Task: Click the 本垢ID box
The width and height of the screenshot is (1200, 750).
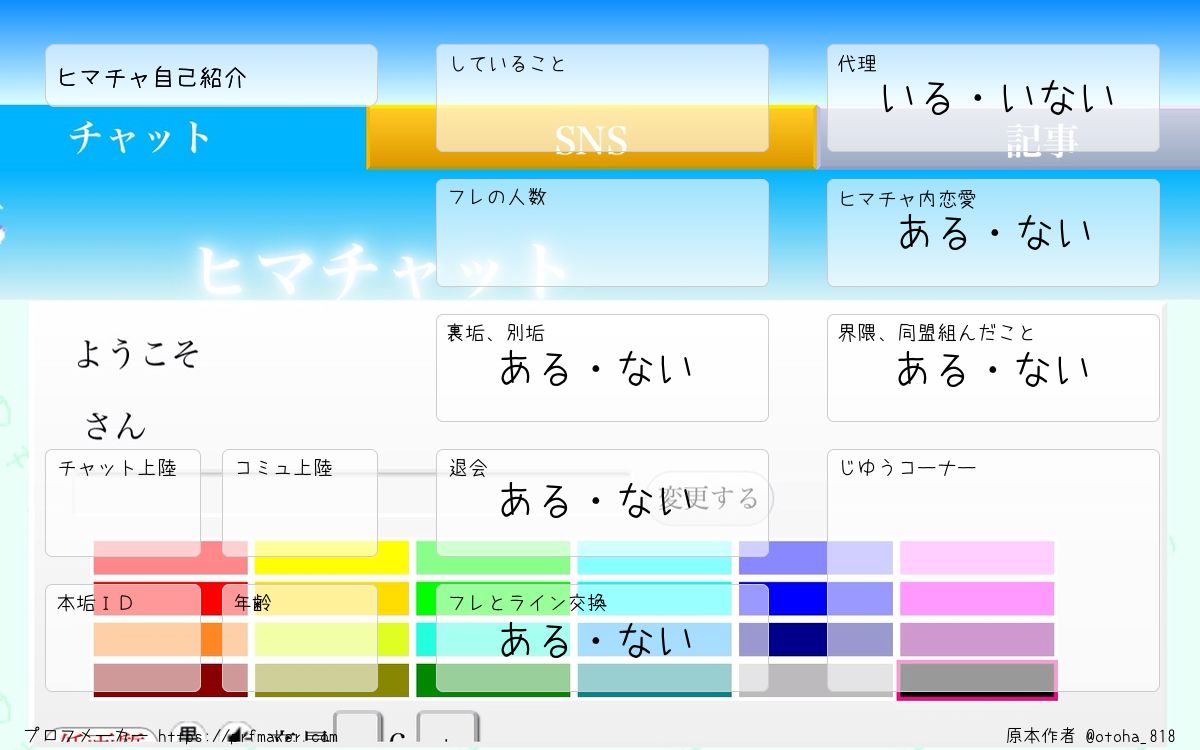Action: click(123, 638)
